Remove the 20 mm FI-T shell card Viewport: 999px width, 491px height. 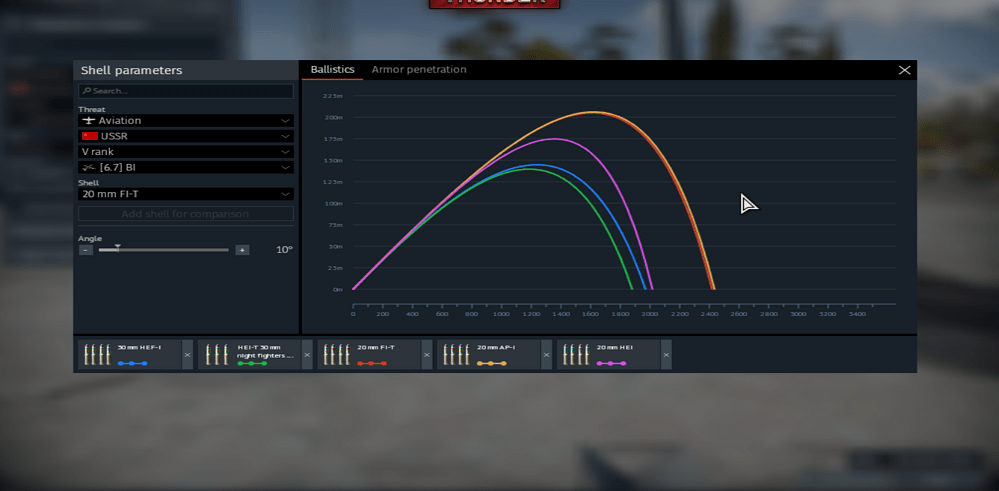click(x=427, y=355)
